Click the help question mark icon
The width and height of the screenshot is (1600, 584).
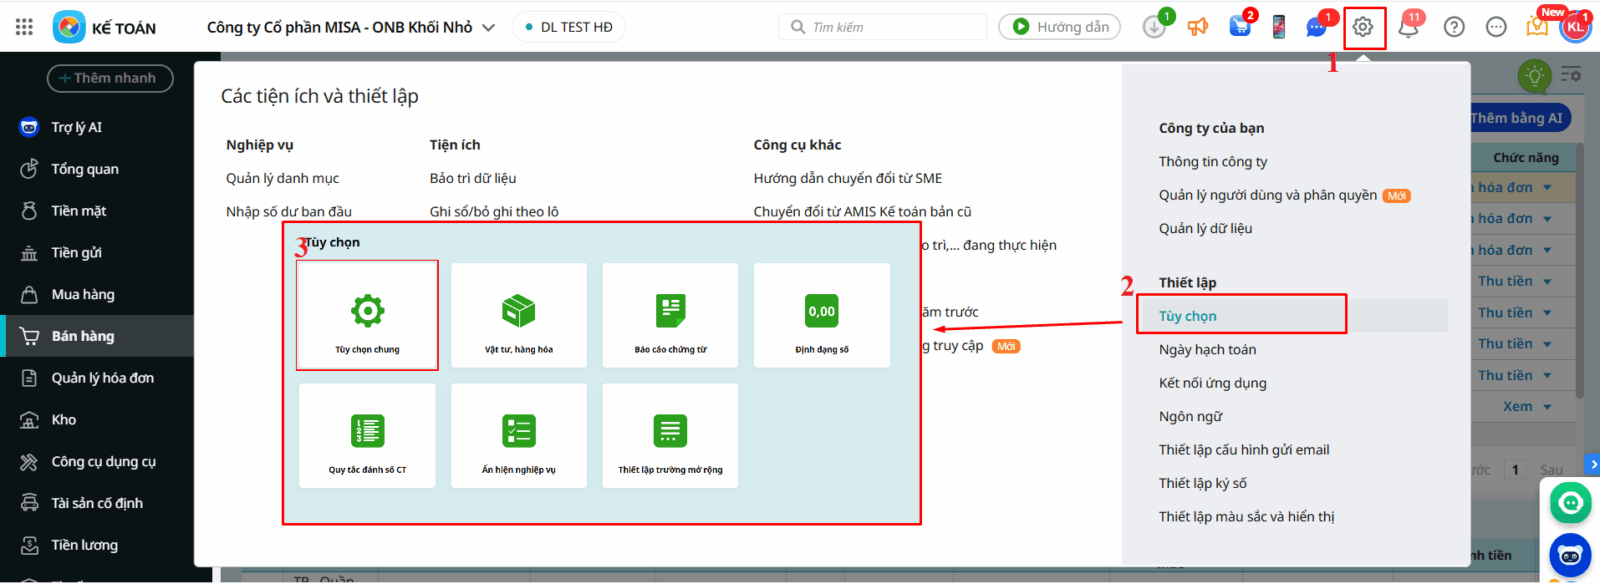tap(1454, 27)
